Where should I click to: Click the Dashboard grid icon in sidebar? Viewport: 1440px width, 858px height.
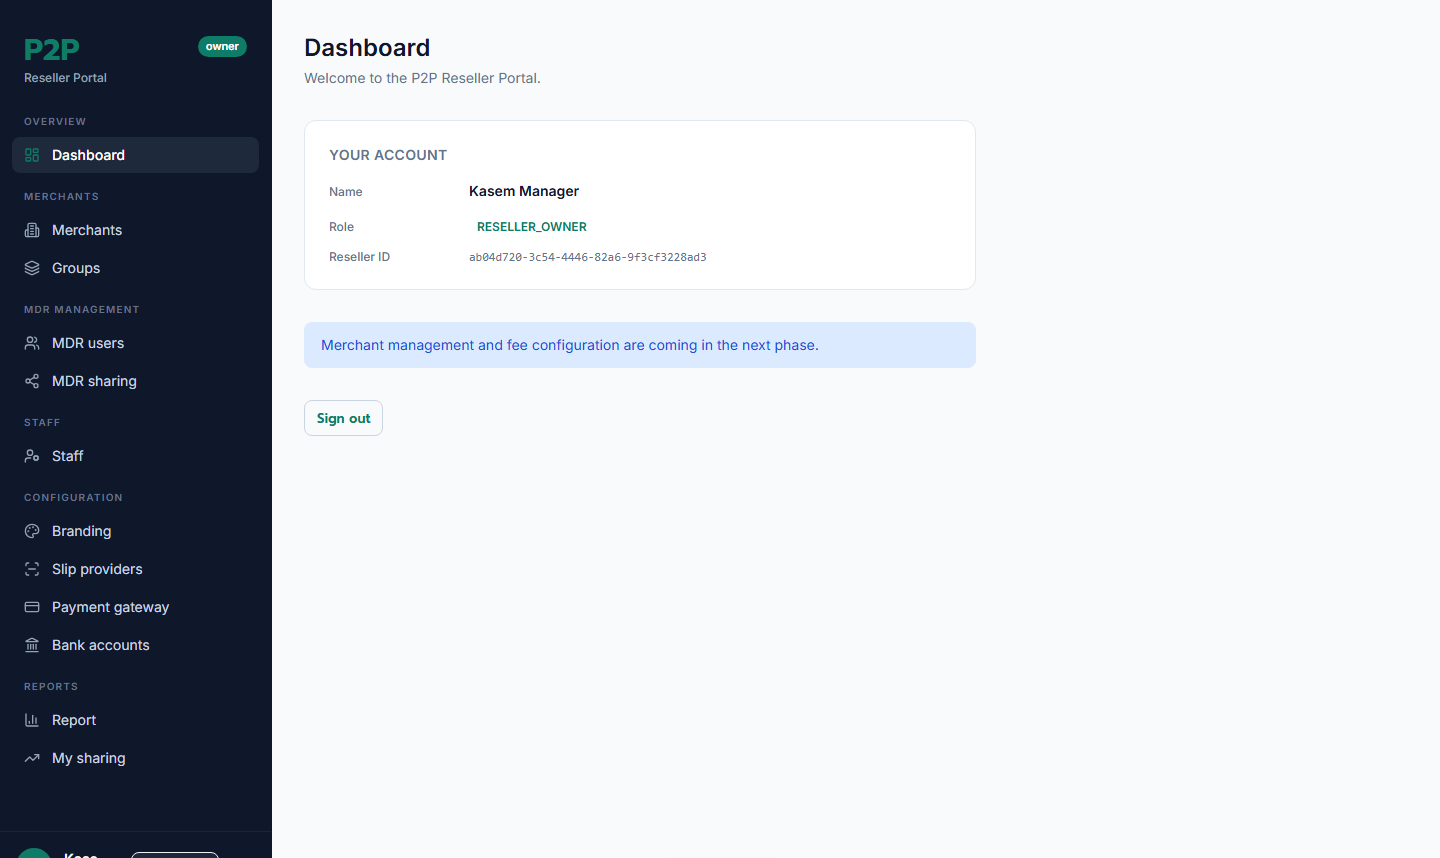[32, 155]
